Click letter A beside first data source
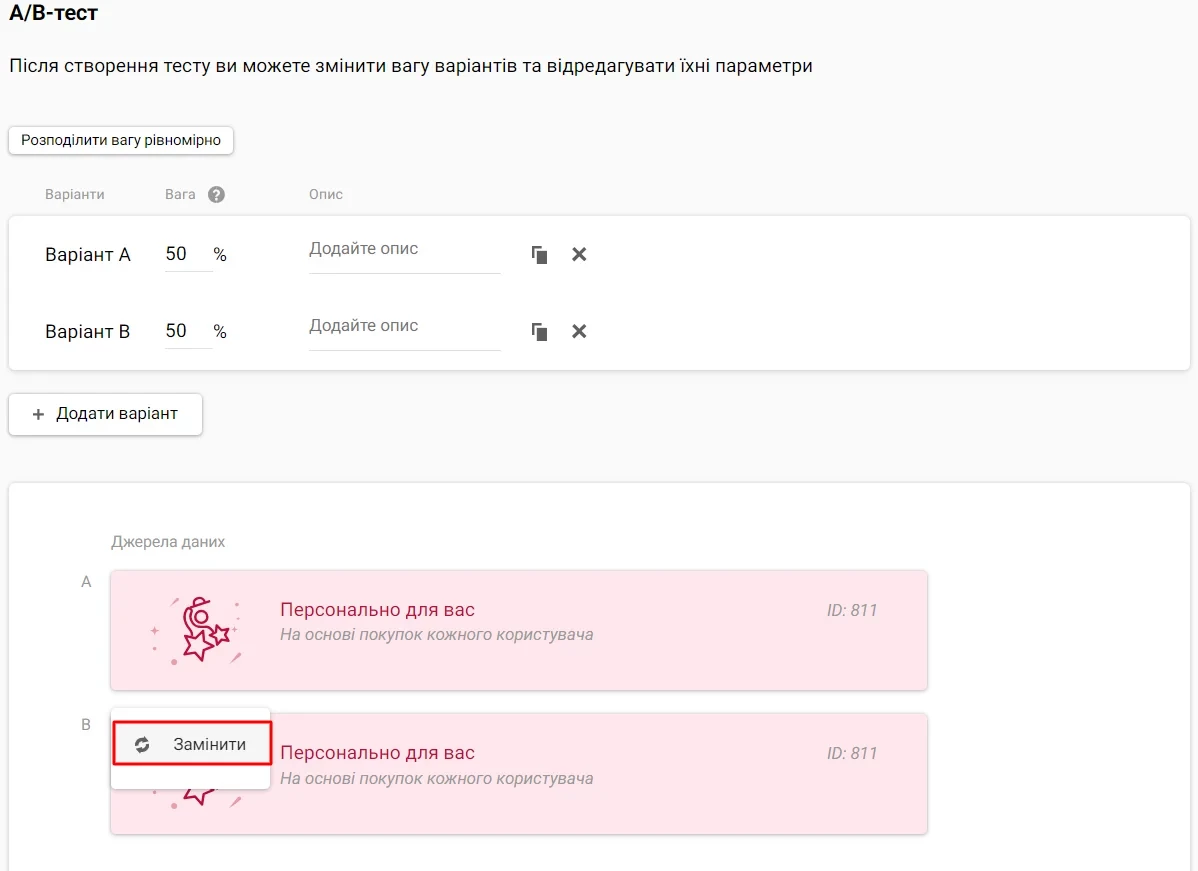Image resolution: width=1198 pixels, height=871 pixels. coord(86,582)
